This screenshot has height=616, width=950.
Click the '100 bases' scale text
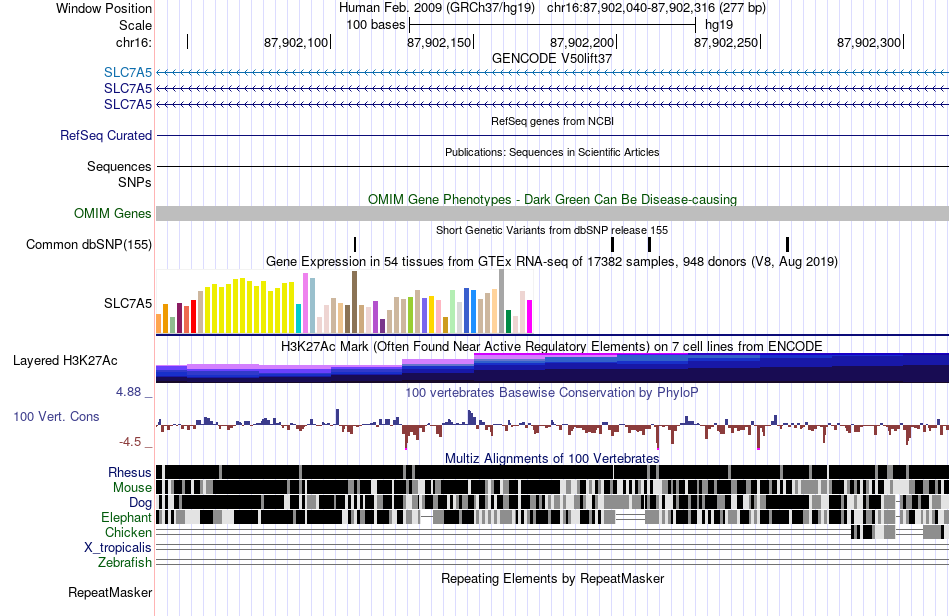(x=376, y=25)
